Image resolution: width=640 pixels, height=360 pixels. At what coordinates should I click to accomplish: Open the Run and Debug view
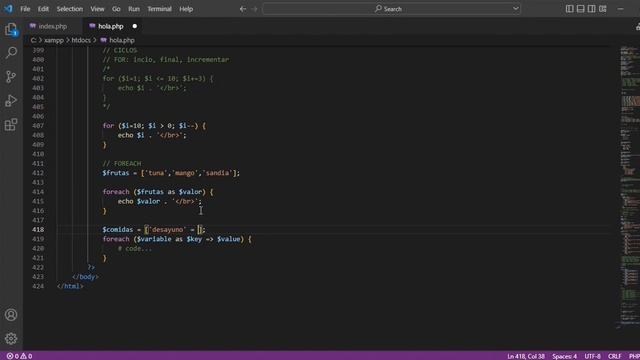[x=11, y=101]
